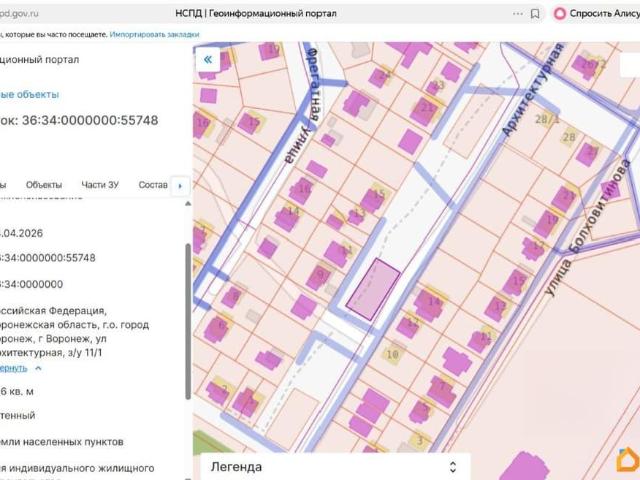Click the Import bookmarks link
640x480 pixels.
pyautogui.click(x=154, y=35)
